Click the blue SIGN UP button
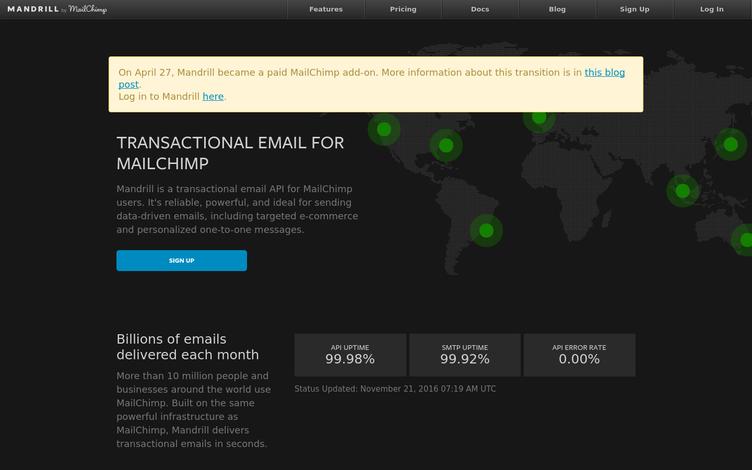752x470 pixels. [x=182, y=260]
